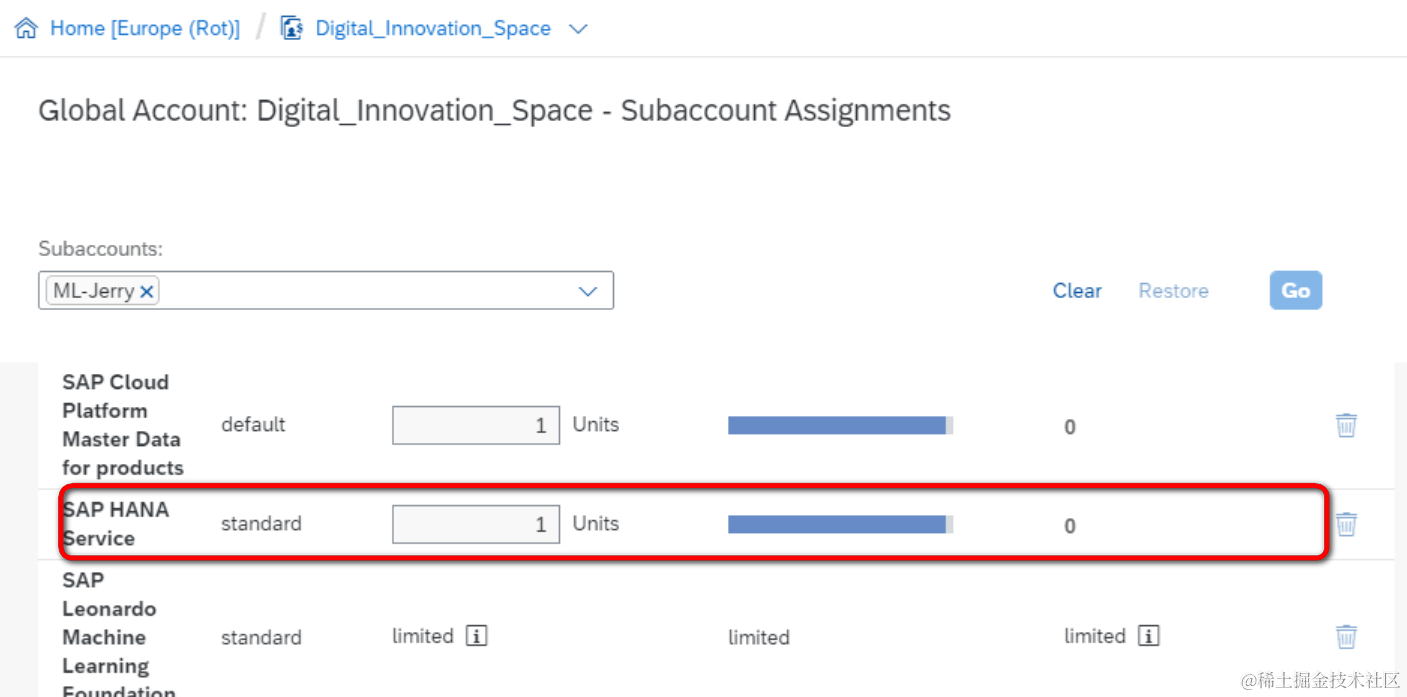Delete the SAP Cloud Platform Master Data assignment
1407x697 pixels.
(1346, 425)
